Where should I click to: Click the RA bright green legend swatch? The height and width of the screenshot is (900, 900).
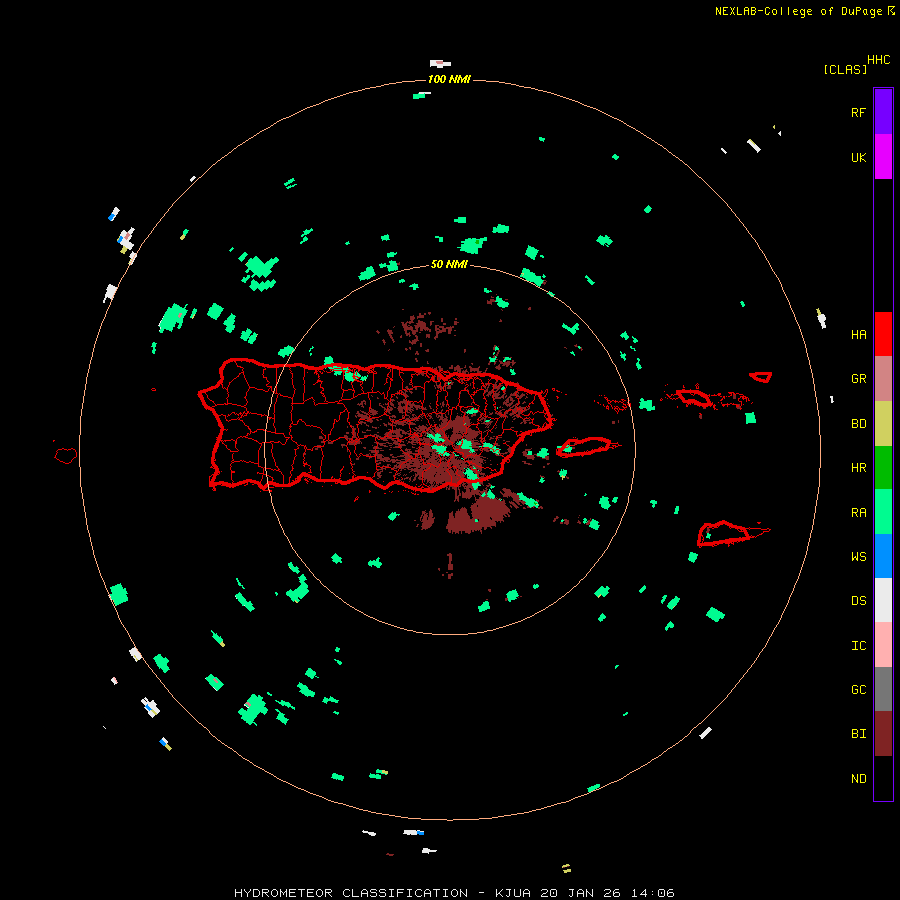click(883, 512)
